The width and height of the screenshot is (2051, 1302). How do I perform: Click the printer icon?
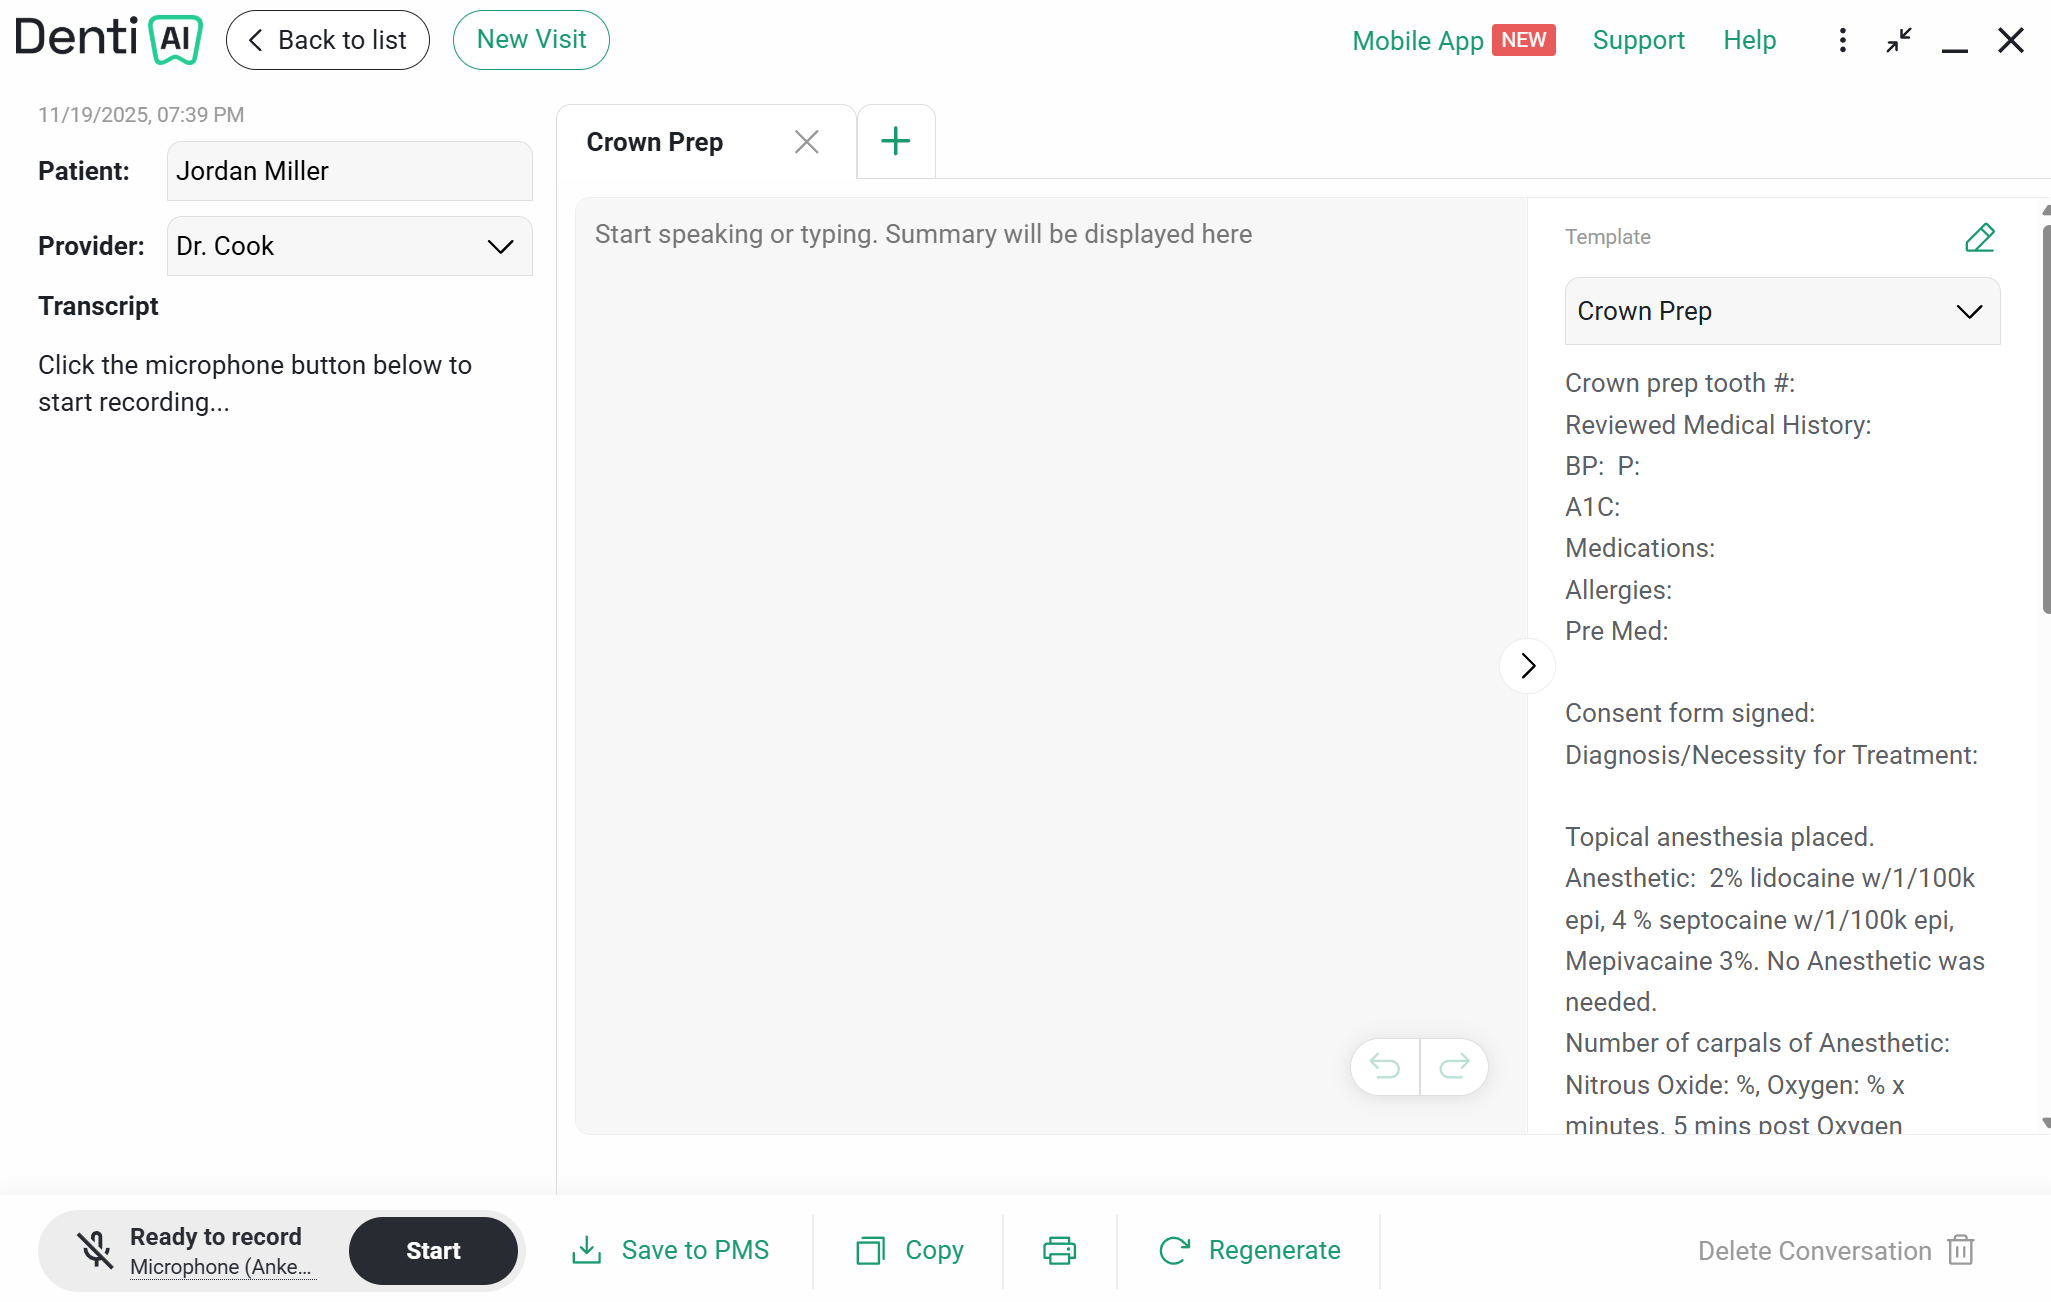pyautogui.click(x=1059, y=1250)
